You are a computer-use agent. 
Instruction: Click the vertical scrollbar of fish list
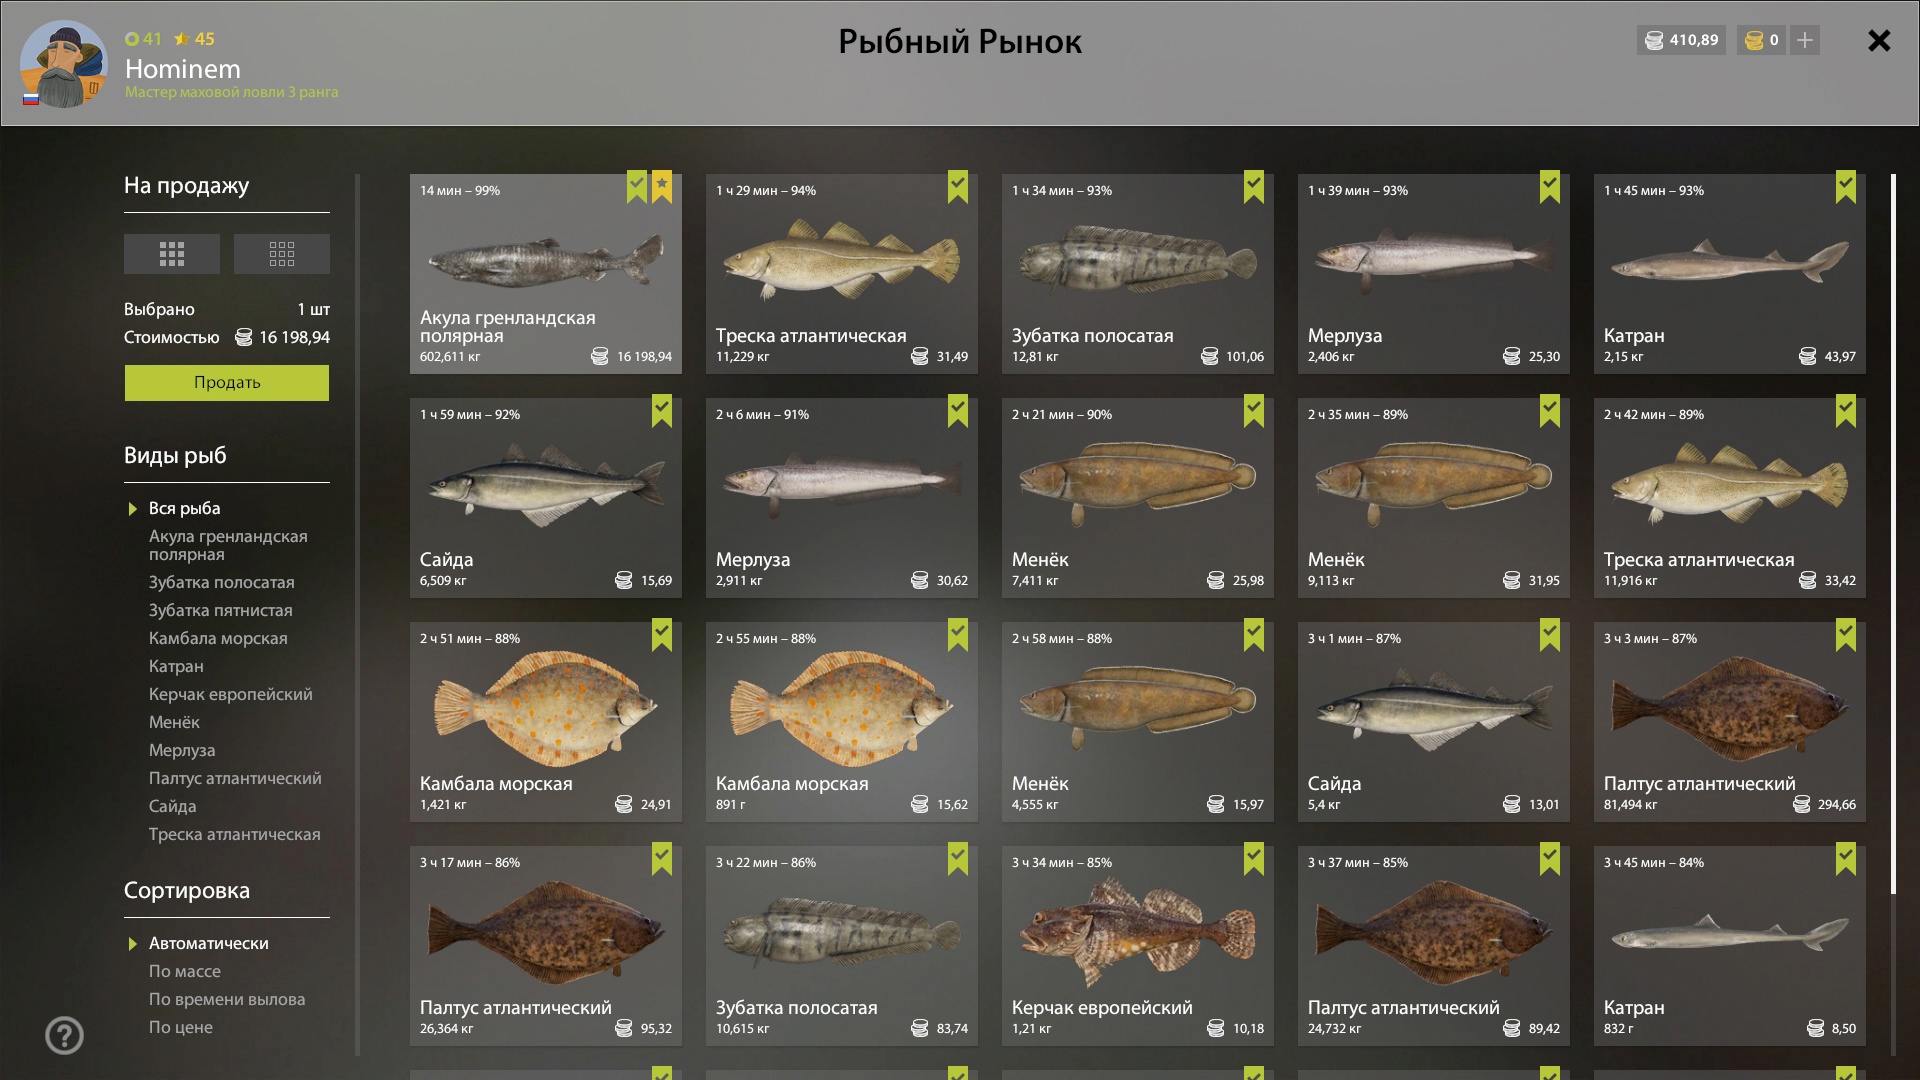click(x=1893, y=535)
